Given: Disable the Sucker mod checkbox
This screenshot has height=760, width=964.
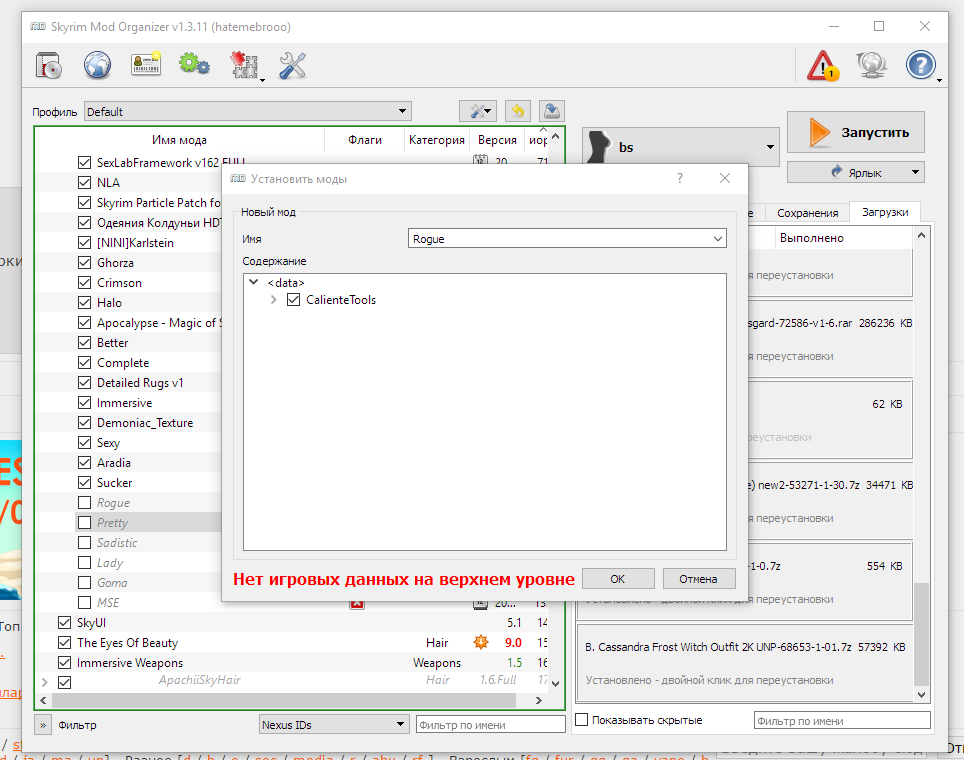Looking at the screenshot, I should click(85, 483).
